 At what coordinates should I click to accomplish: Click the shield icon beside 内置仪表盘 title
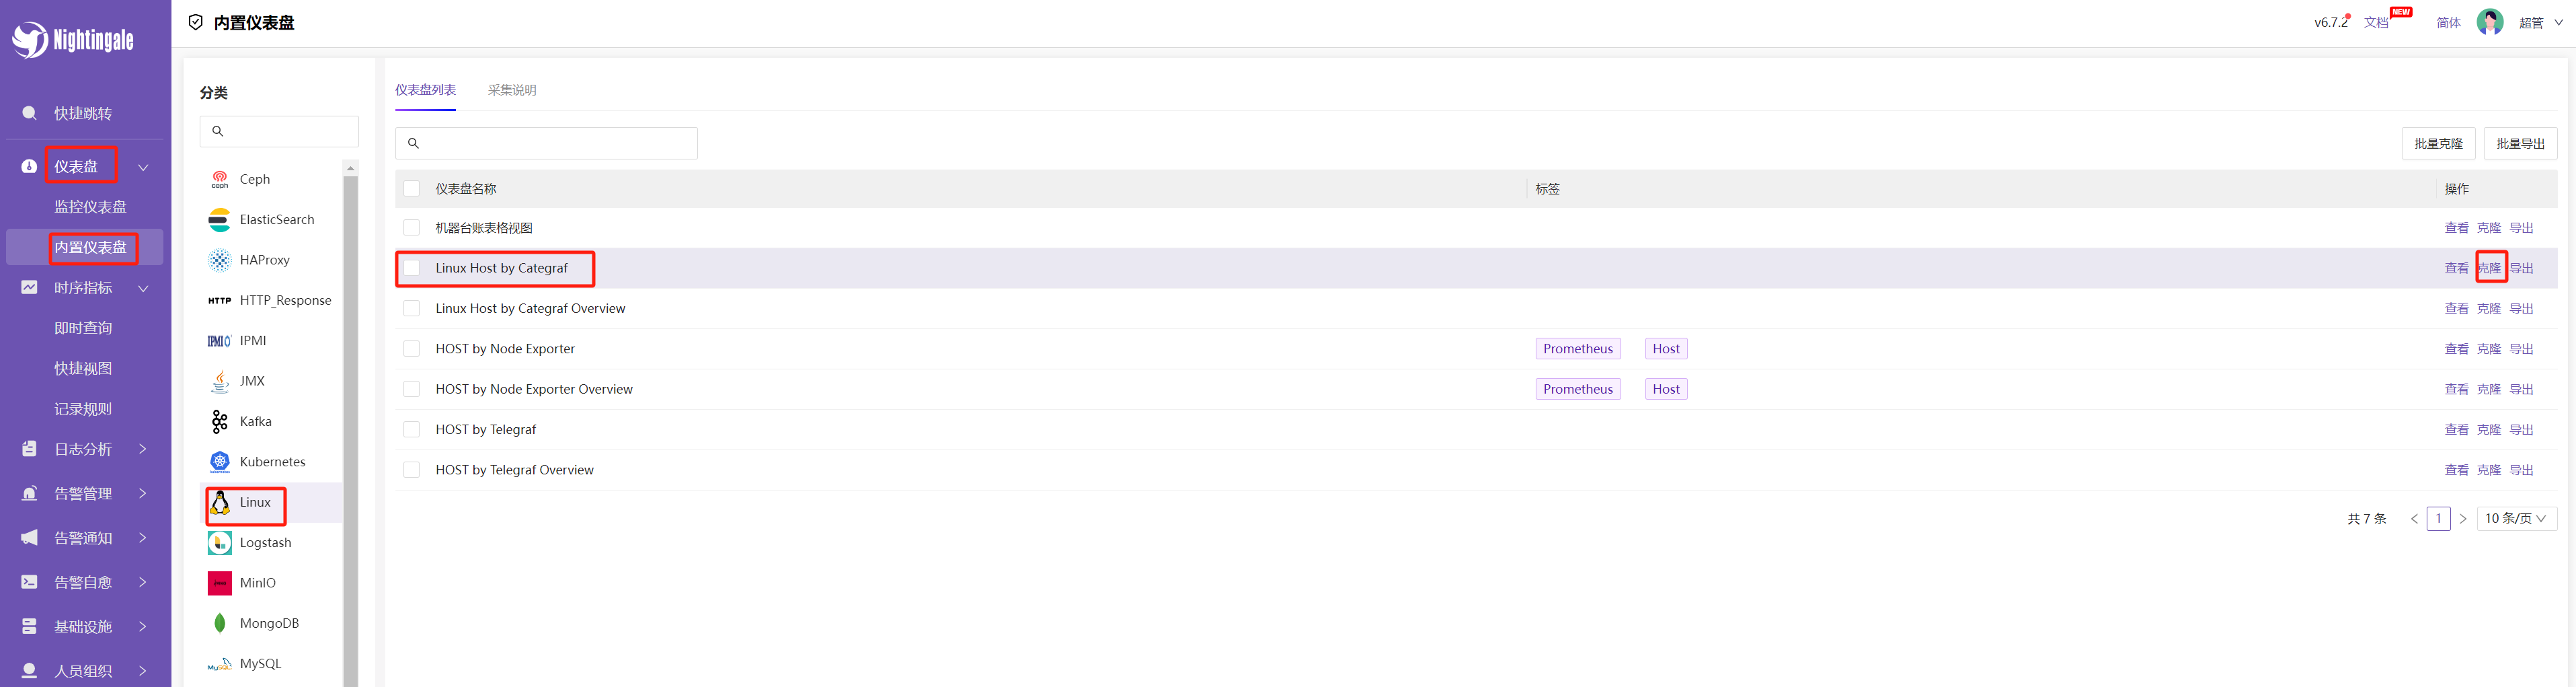(196, 22)
